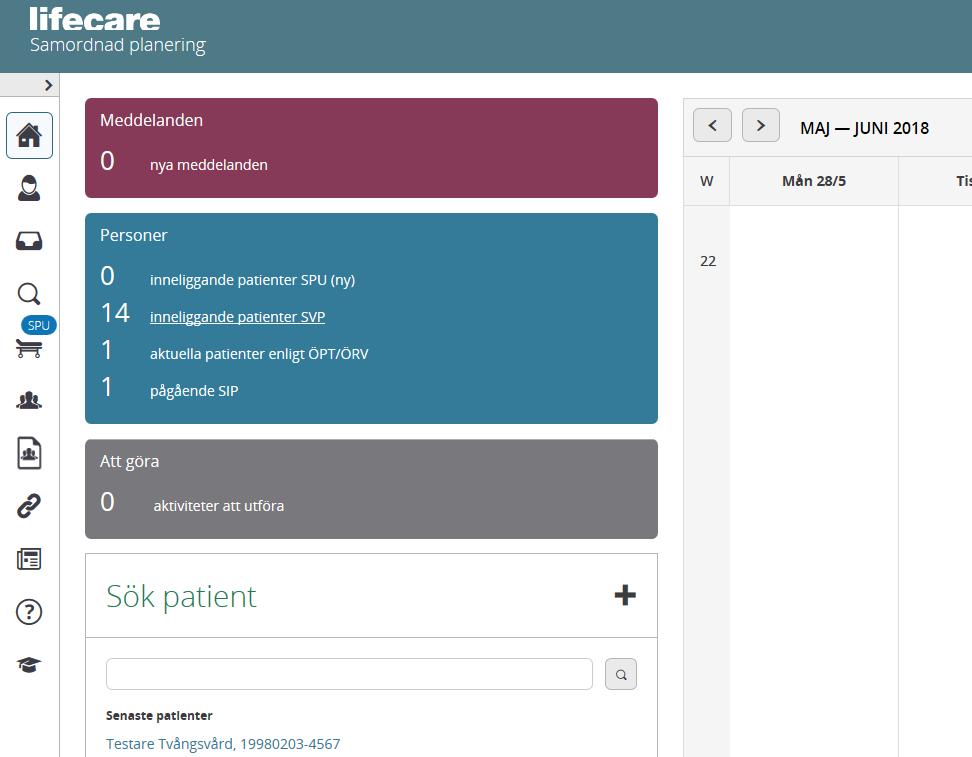Open the graduation cap training icon
Viewport: 972px width, 757px height.
(x=29, y=665)
